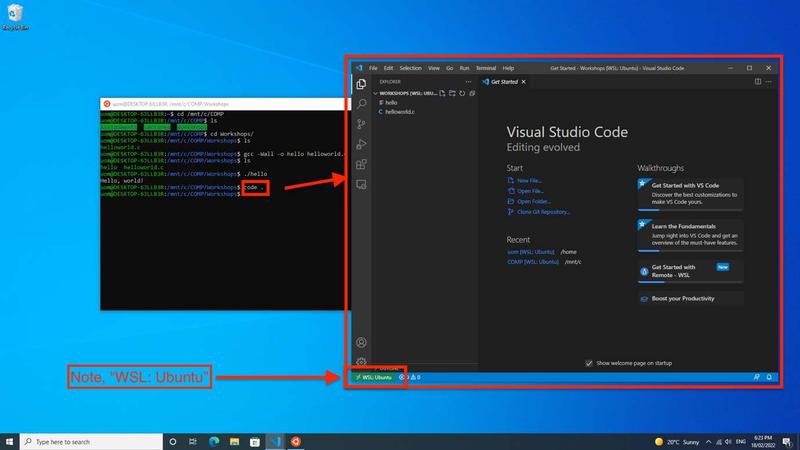Viewport: 800px width, 450px height.
Task: Click the Ubuntu terminal window title bar
Action: (x=223, y=104)
